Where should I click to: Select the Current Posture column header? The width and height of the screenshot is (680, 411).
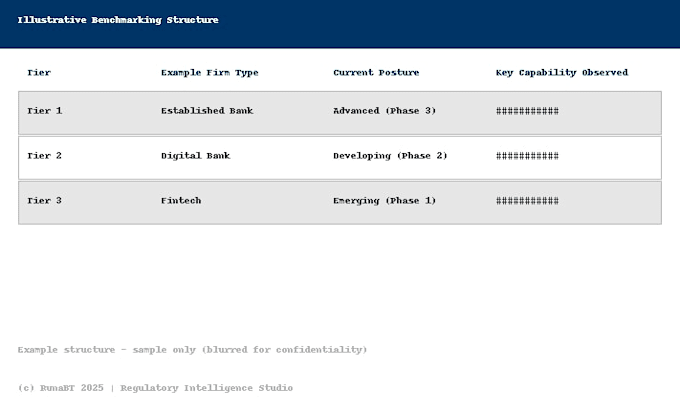[x=376, y=73]
